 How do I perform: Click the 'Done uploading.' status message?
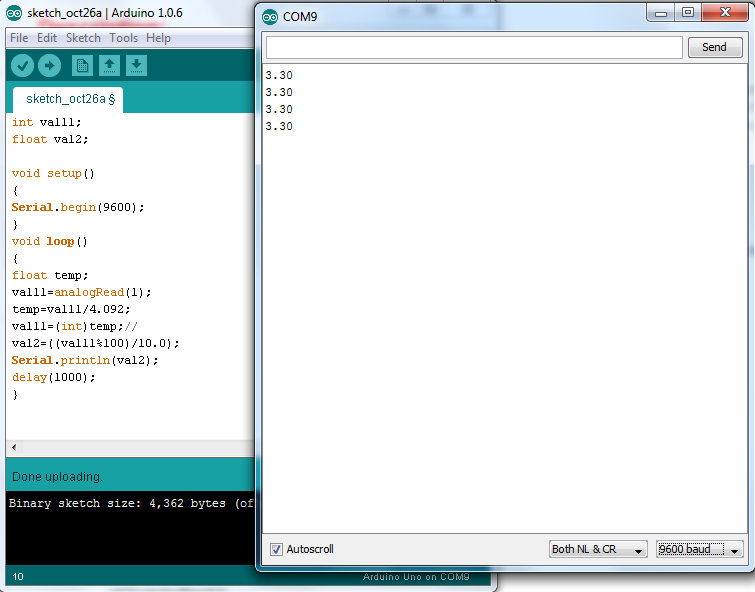coord(57,477)
